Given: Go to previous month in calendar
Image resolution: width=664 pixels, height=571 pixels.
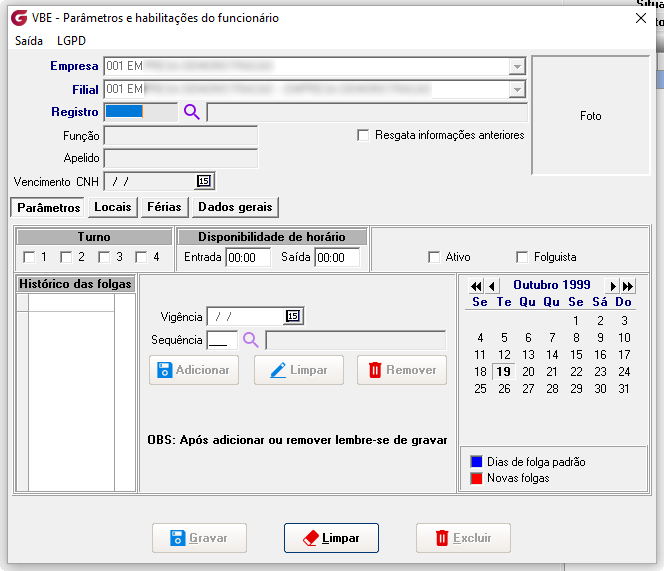Looking at the screenshot, I should click(x=492, y=286).
